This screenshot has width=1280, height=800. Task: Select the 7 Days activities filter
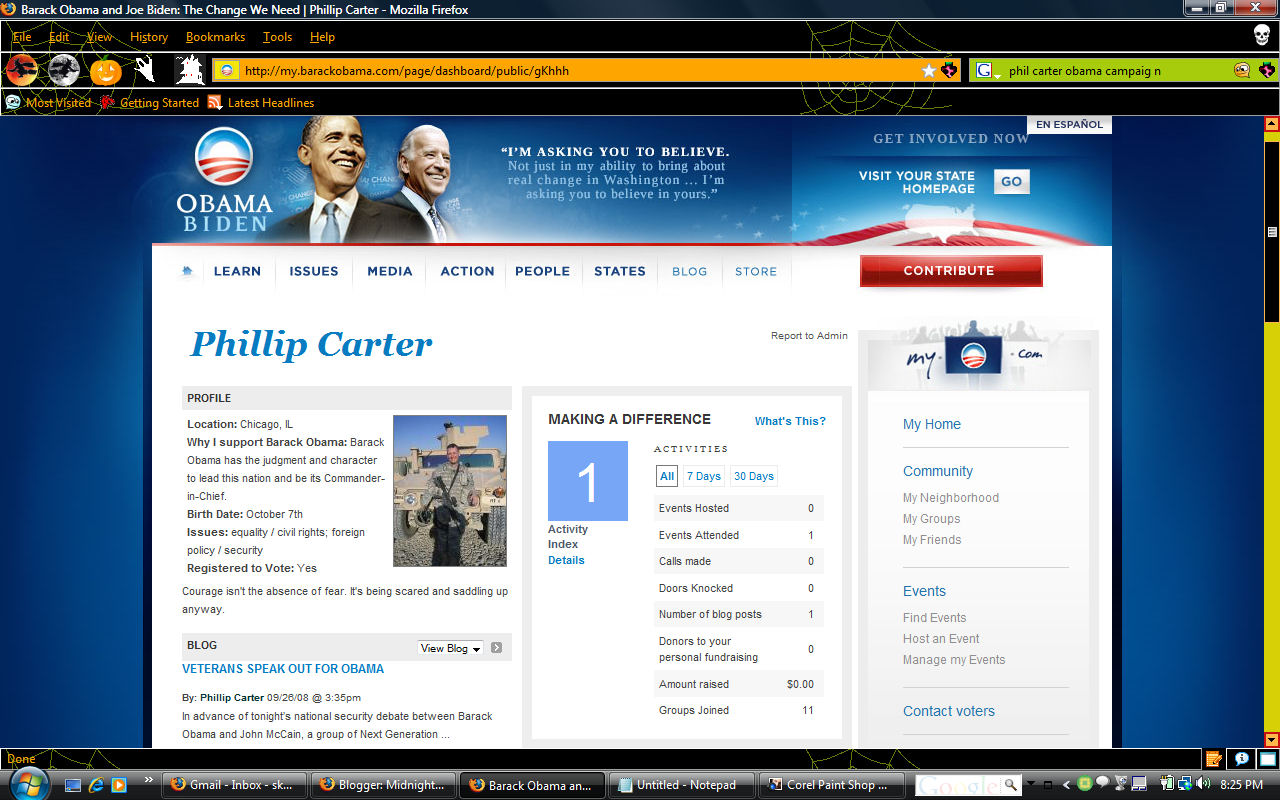(703, 476)
